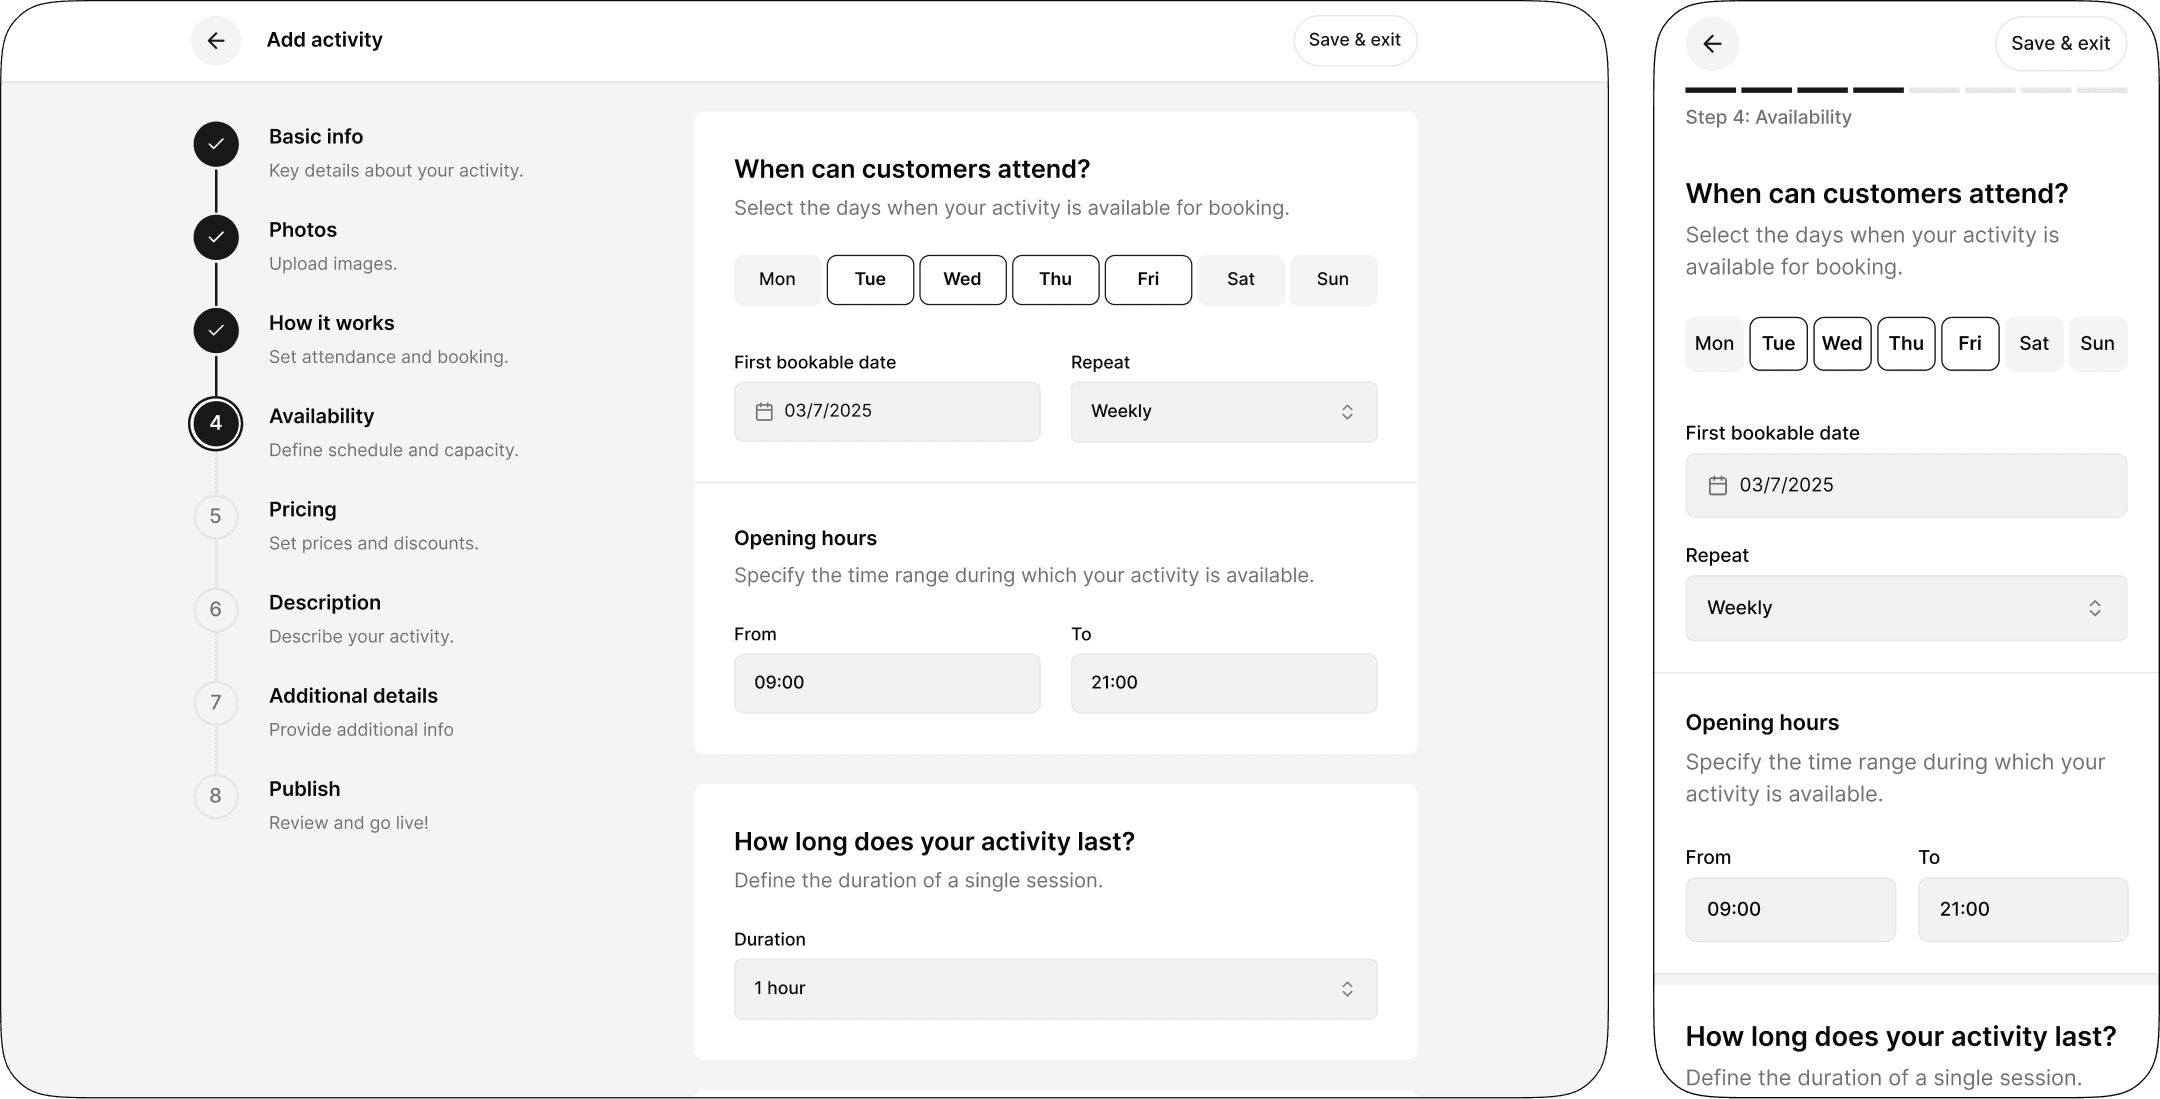Screen dimensions: 2160x1099
Task: Open the Repeat selector on the mobile view
Action: (1904, 607)
